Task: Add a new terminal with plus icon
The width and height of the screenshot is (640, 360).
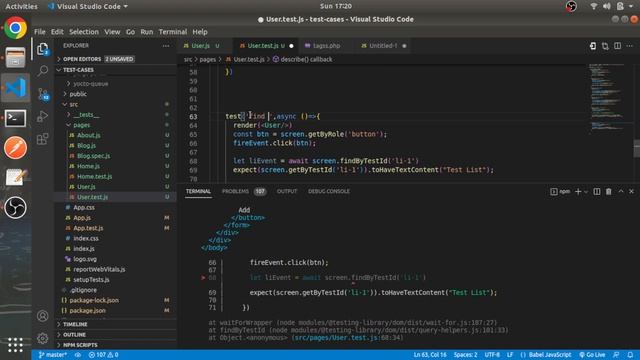Action: click(x=578, y=191)
